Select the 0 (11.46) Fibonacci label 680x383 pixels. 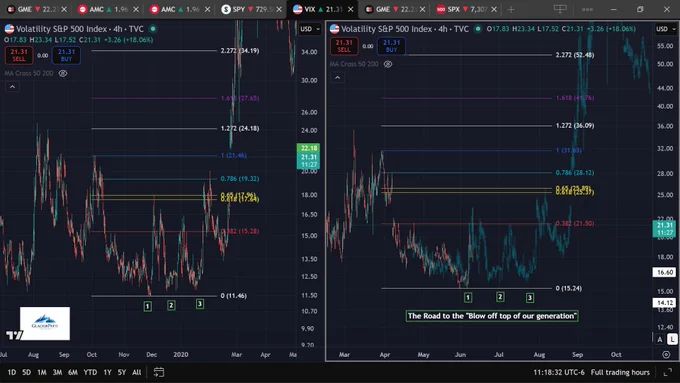point(233,296)
